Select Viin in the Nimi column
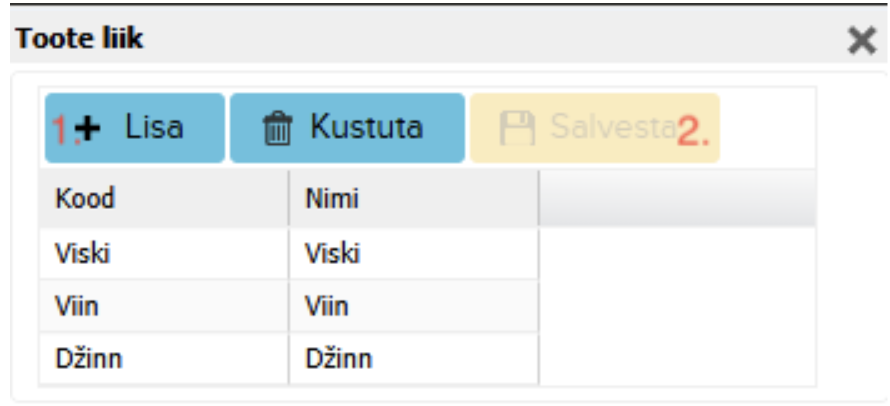This screenshot has height=406, width=890. 327,305
